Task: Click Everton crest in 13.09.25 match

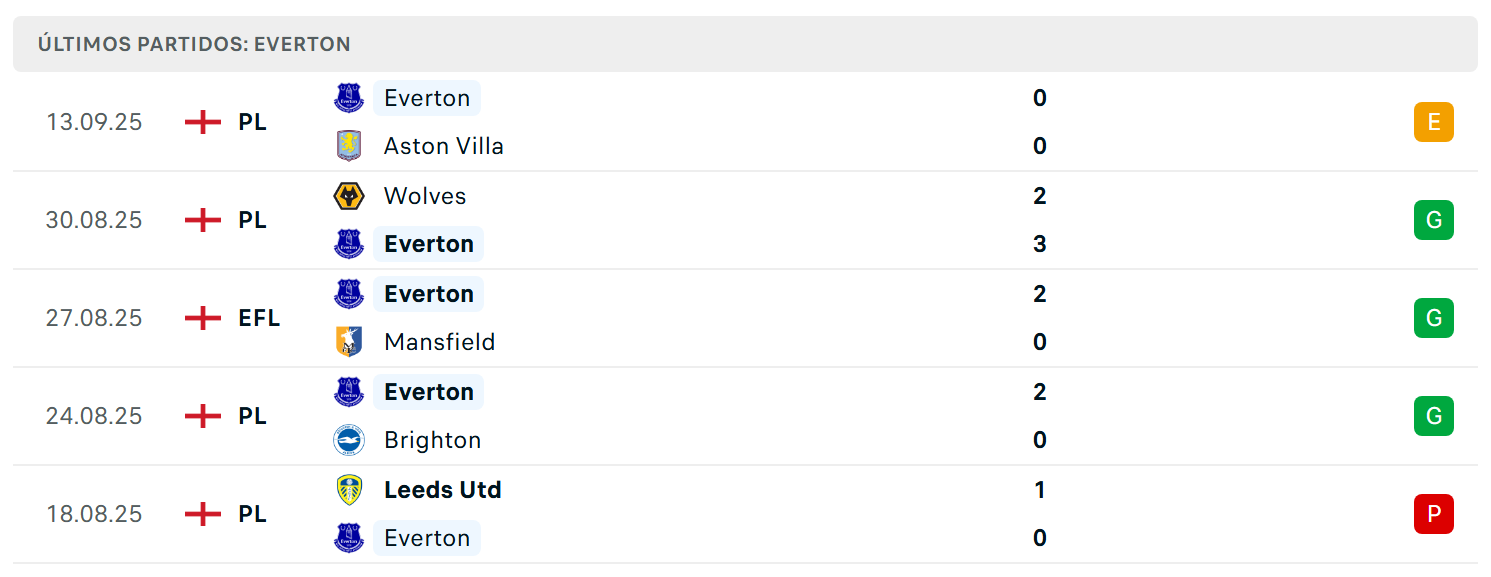Action: coord(349,98)
